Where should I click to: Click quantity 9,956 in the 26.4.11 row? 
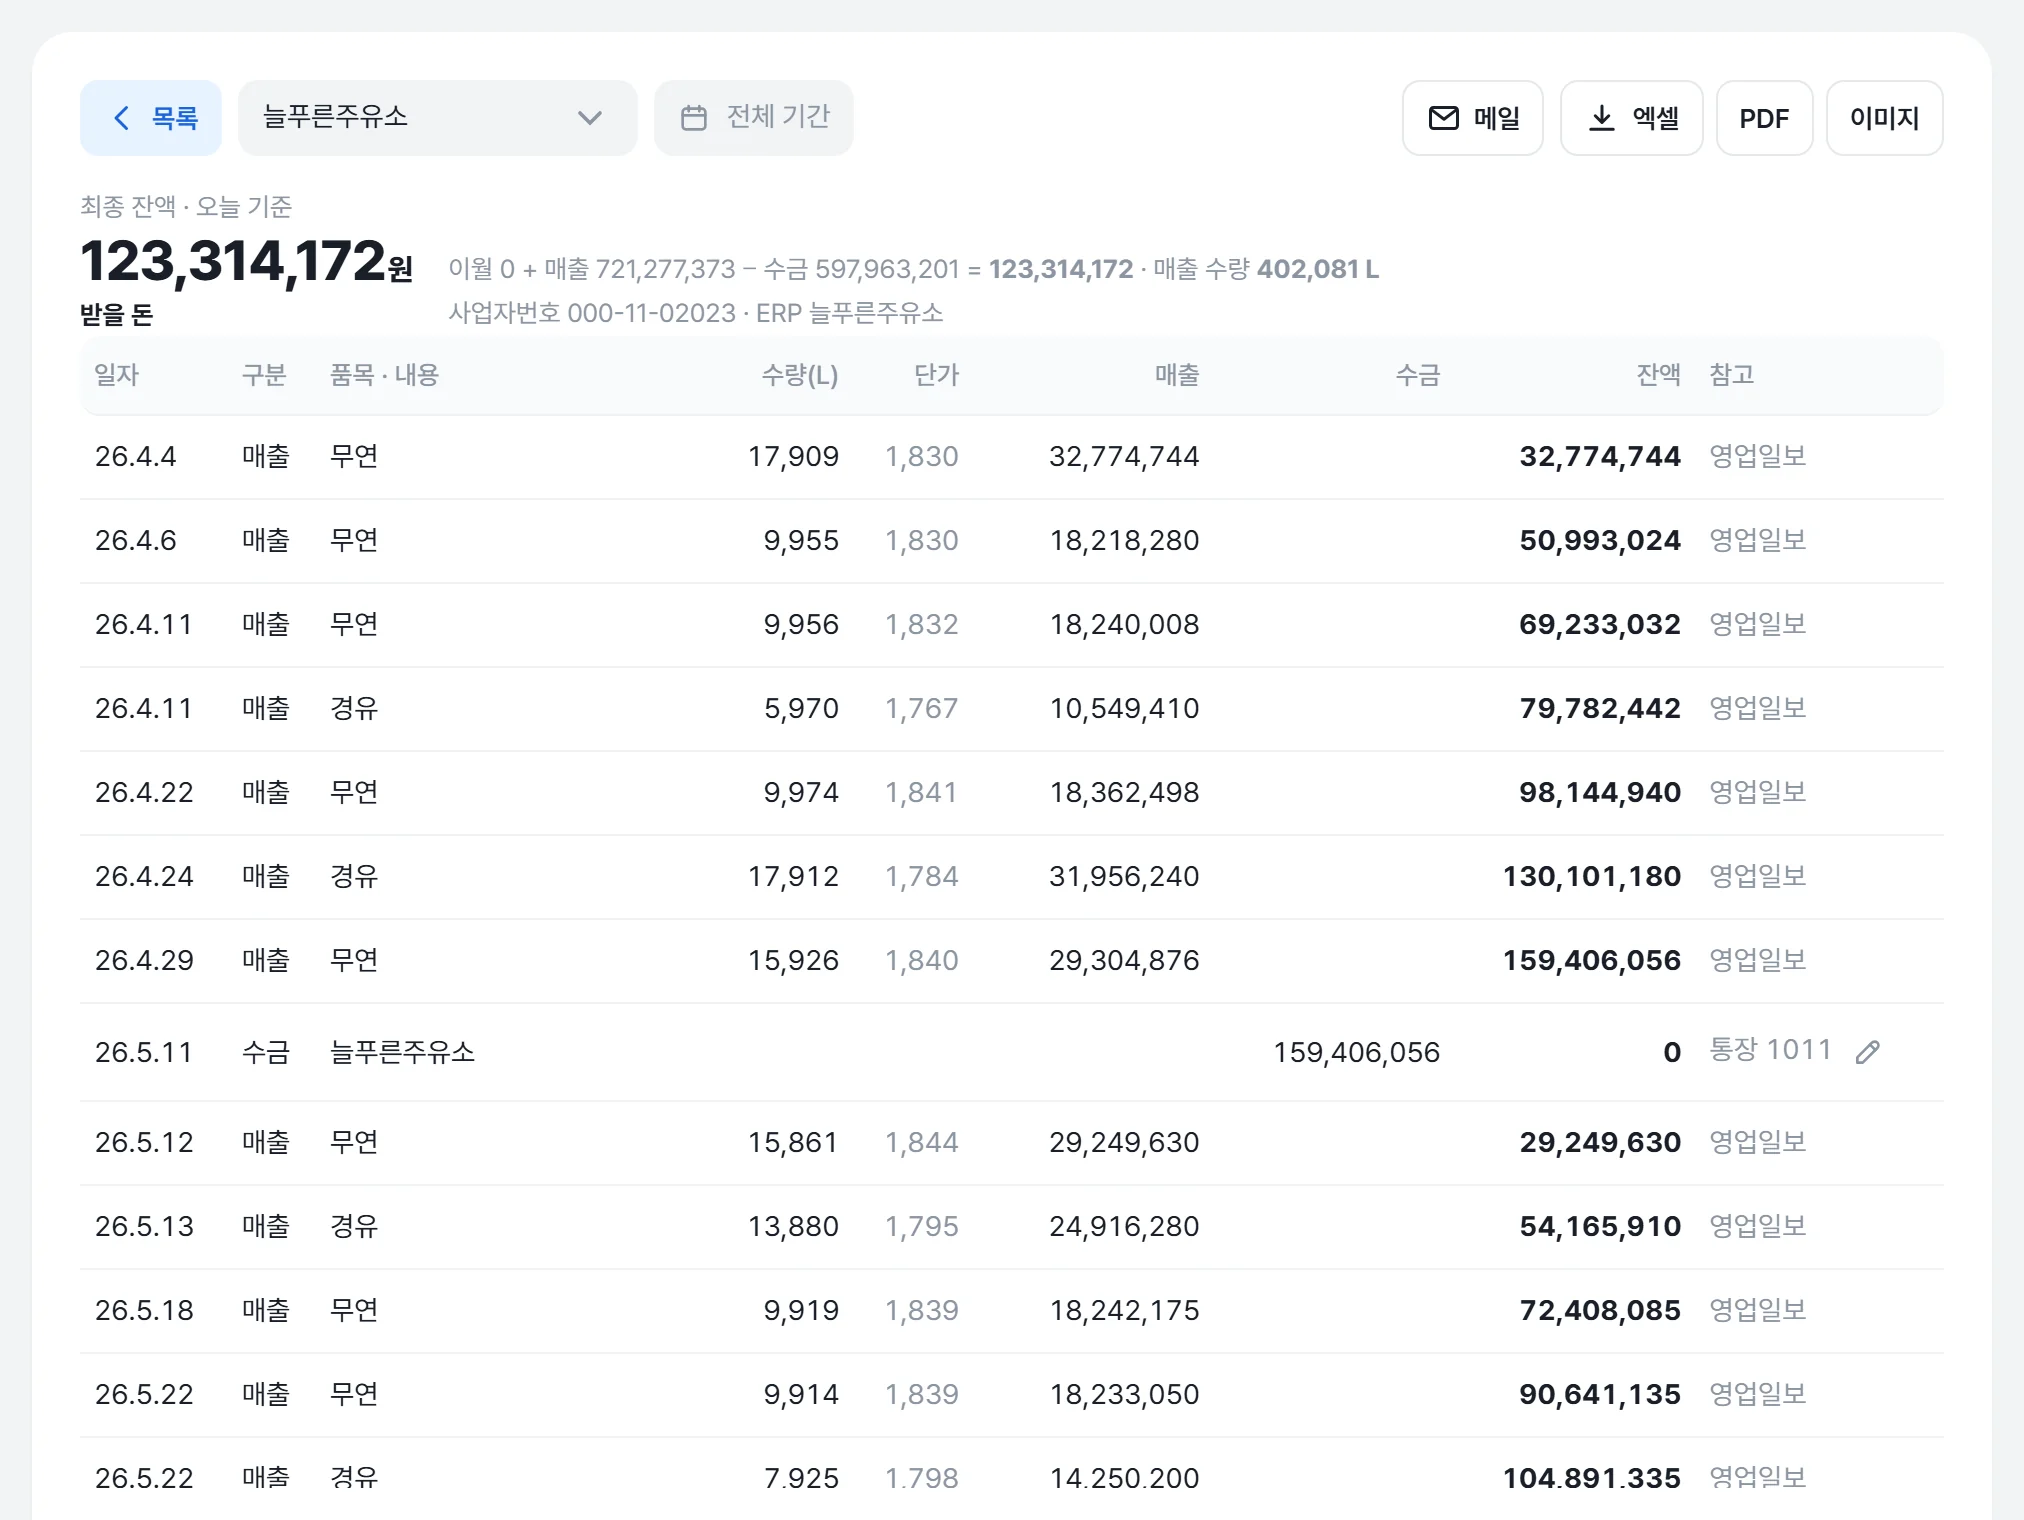click(801, 625)
